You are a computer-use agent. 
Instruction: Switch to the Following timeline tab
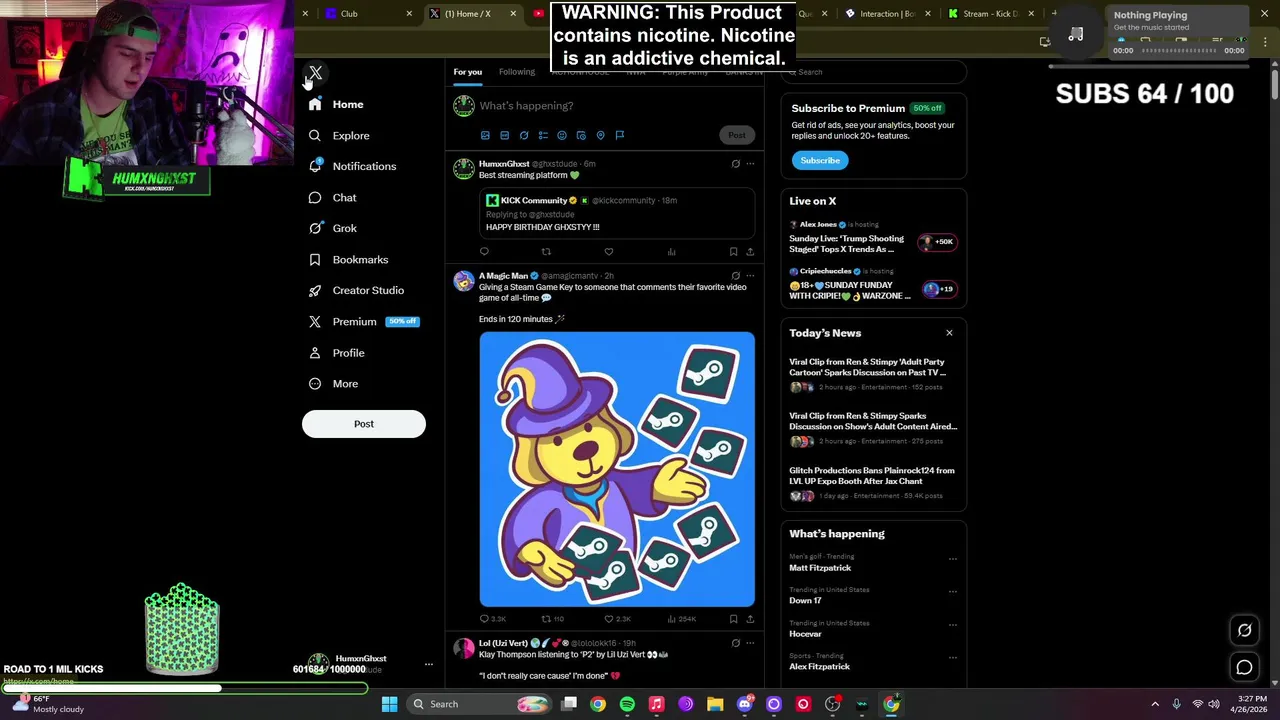tap(517, 72)
